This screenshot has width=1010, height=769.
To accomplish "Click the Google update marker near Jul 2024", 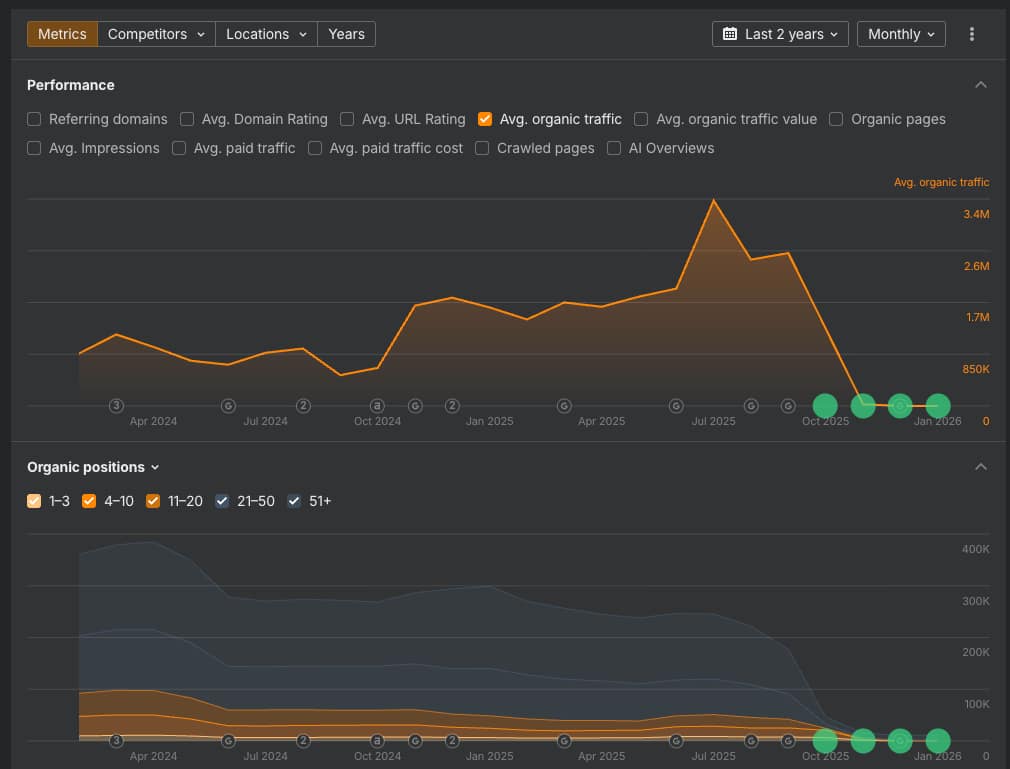I will click(228, 406).
